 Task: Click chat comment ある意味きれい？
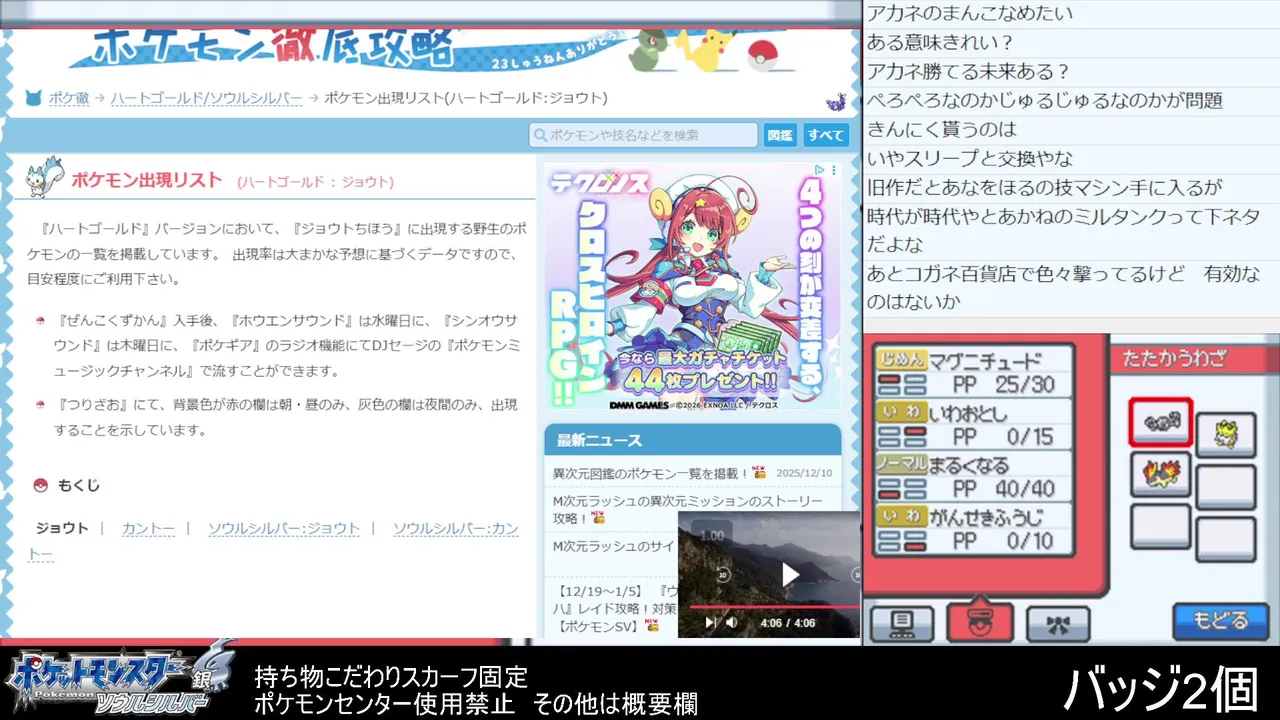940,43
